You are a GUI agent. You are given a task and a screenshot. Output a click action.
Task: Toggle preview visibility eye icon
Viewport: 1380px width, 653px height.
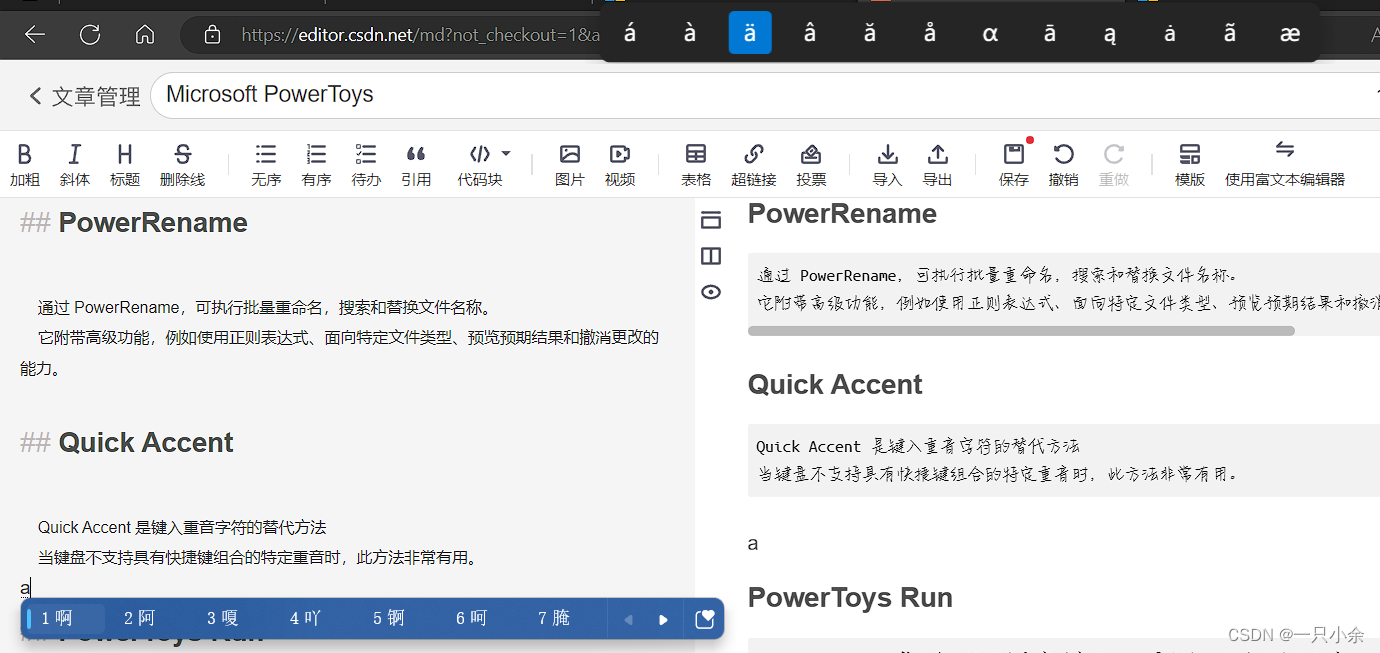[x=711, y=292]
